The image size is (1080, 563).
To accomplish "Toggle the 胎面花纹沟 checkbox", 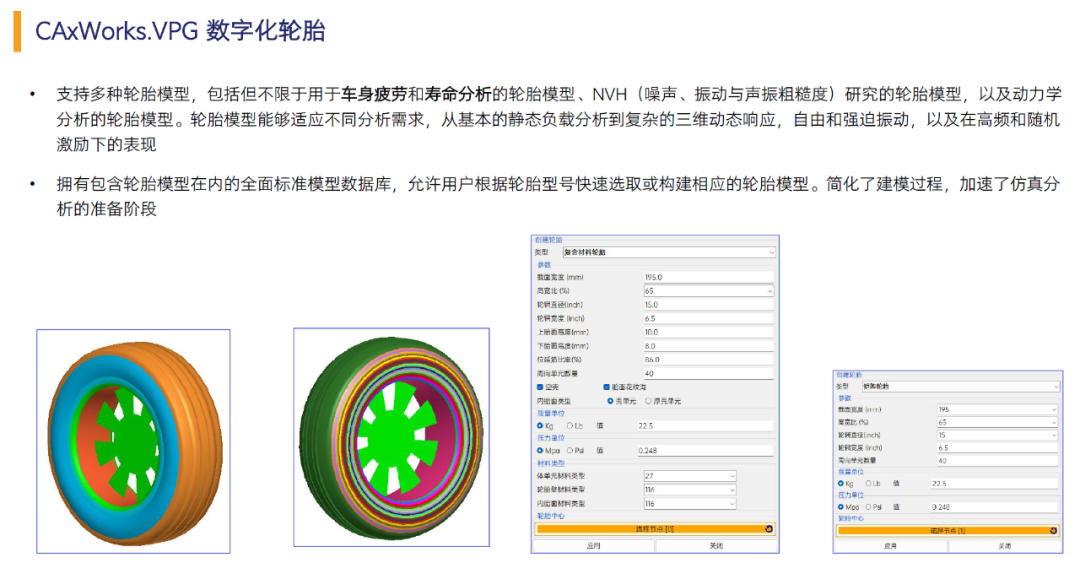I will (606, 387).
